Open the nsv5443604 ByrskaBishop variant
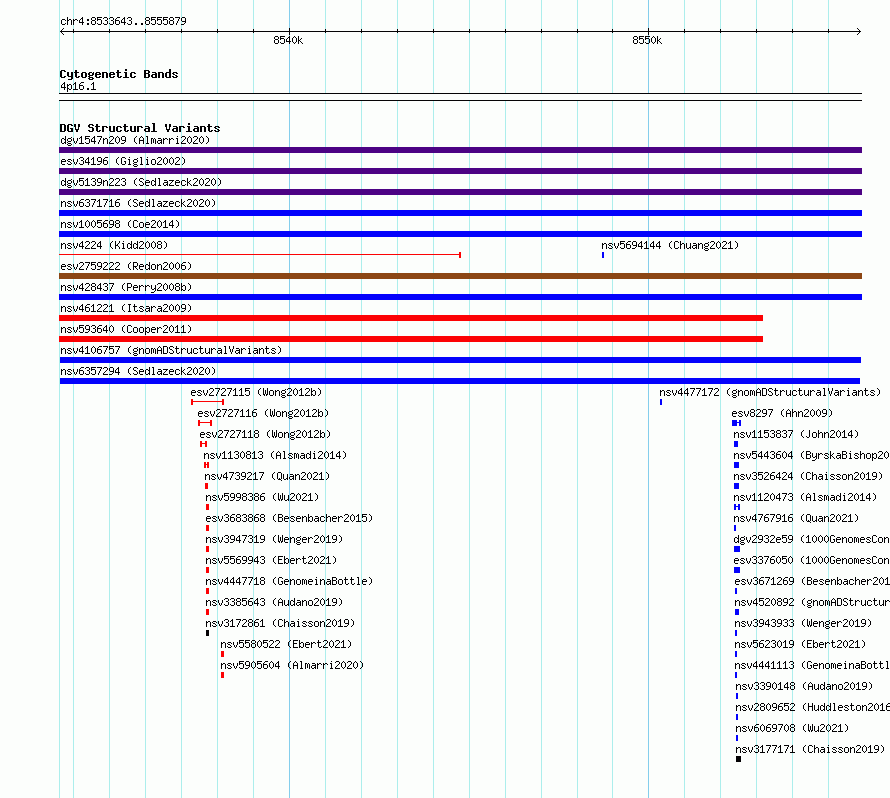 pyautogui.click(x=811, y=455)
